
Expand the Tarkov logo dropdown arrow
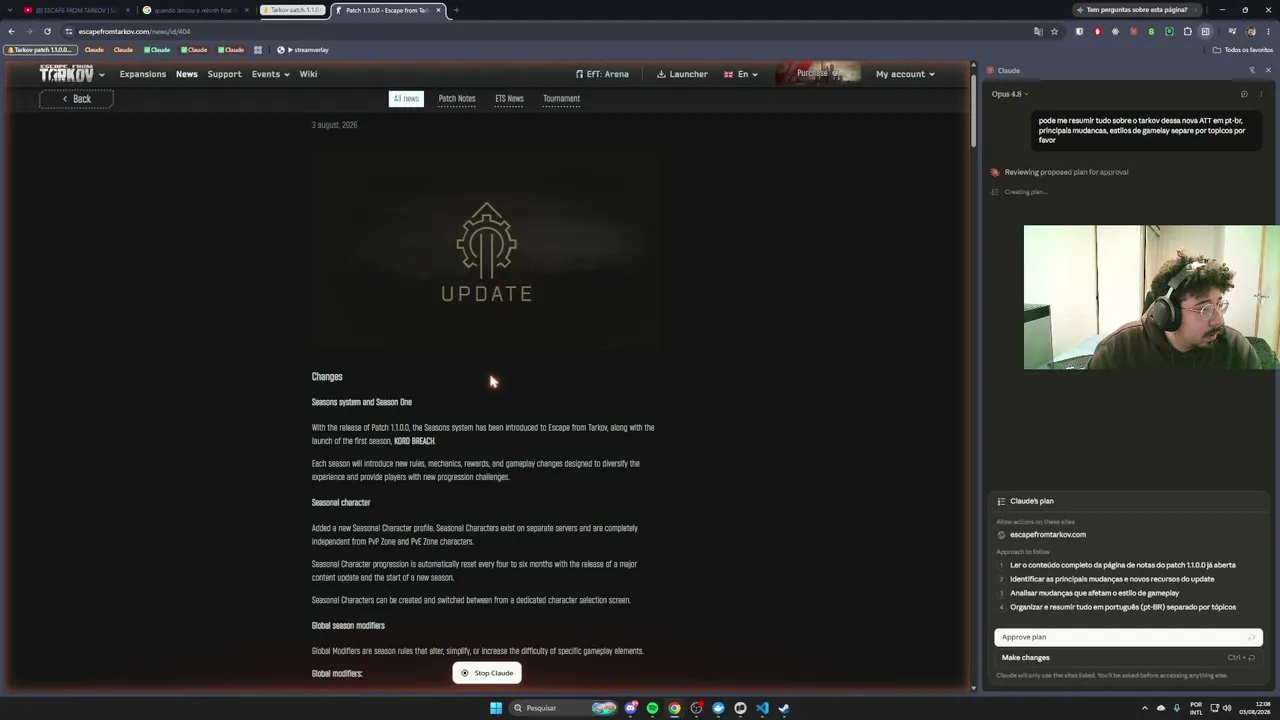pos(101,75)
